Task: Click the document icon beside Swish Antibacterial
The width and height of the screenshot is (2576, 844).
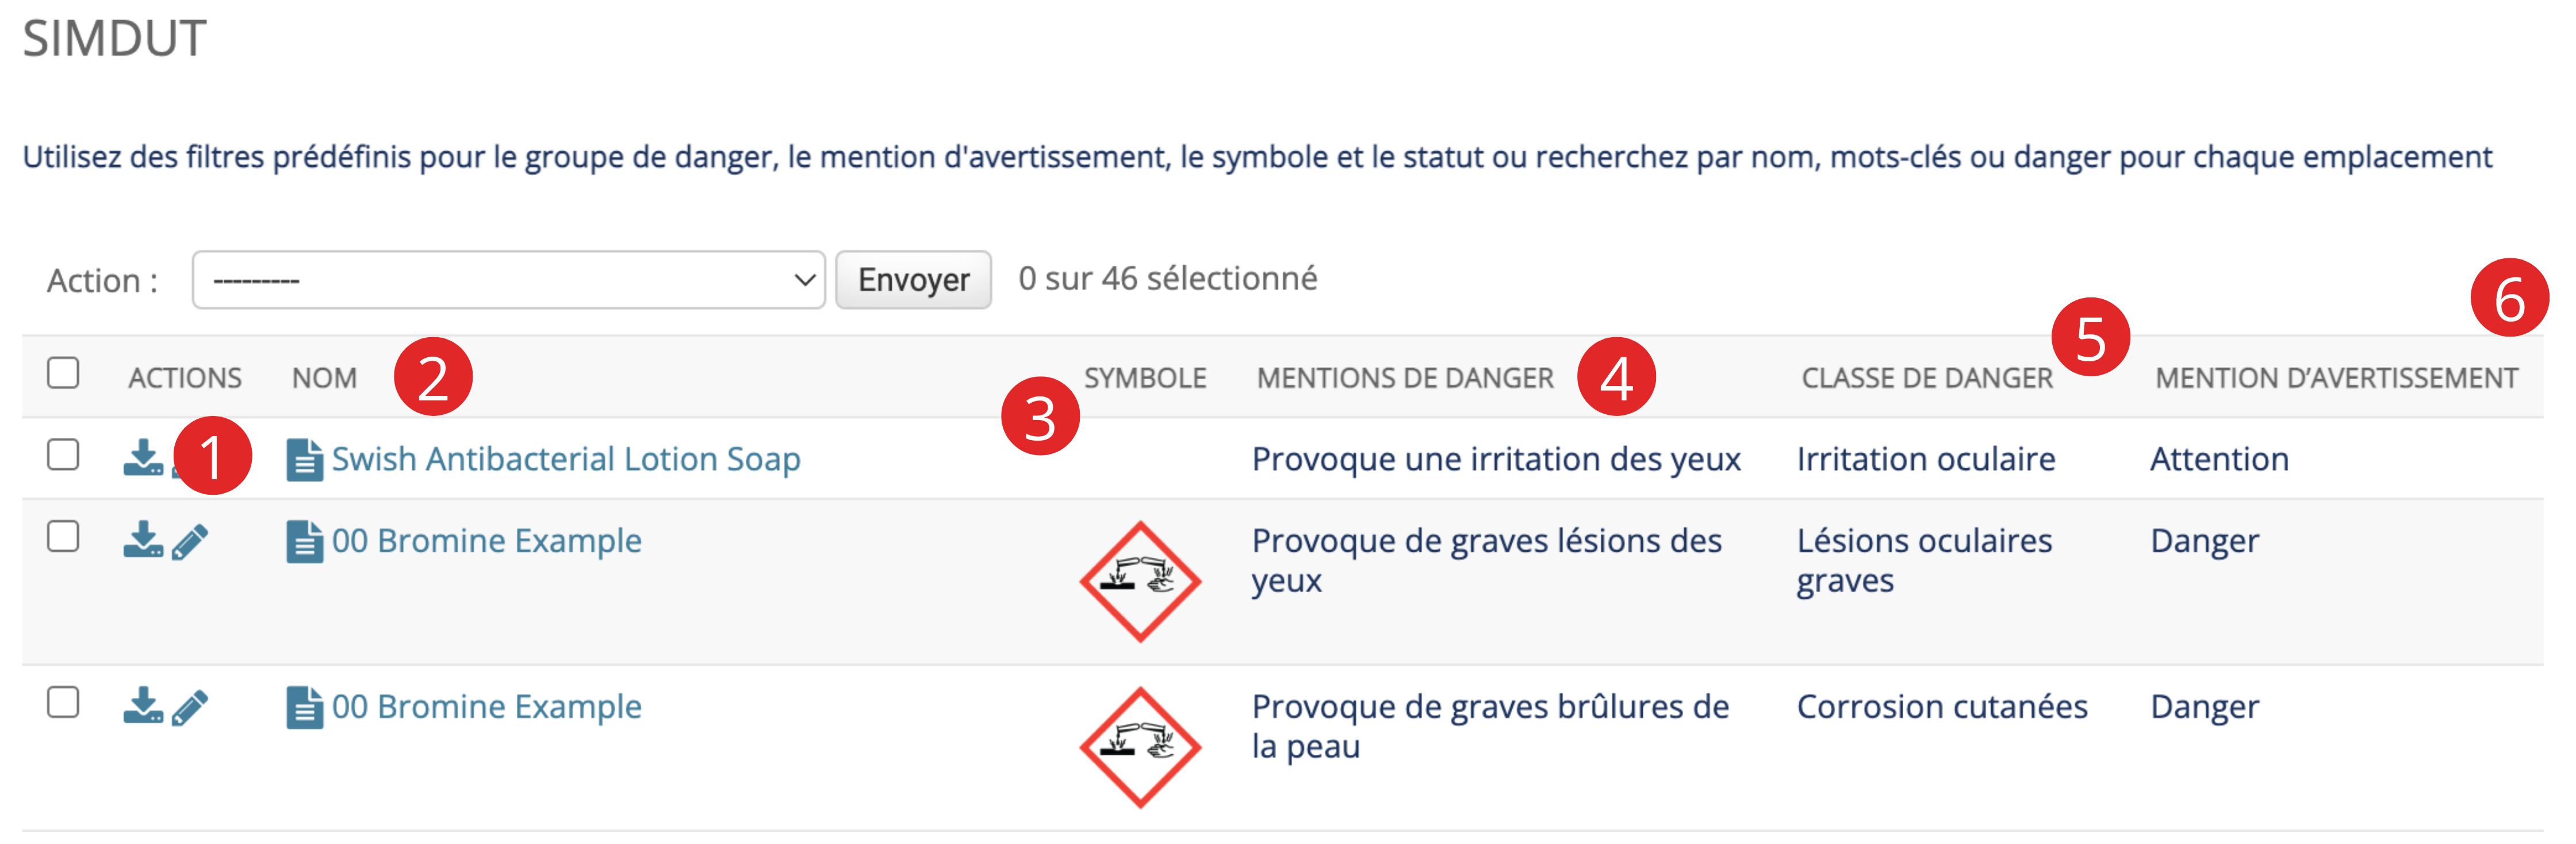Action: coord(304,459)
